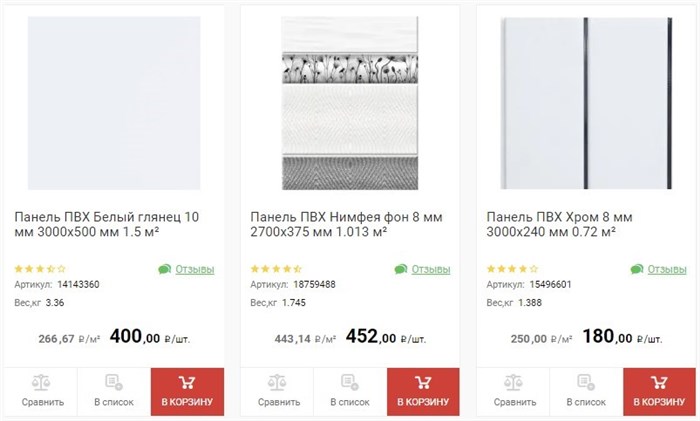Open the Нимфея фон product image
Viewport: 700px width, 421px height.
point(350,103)
